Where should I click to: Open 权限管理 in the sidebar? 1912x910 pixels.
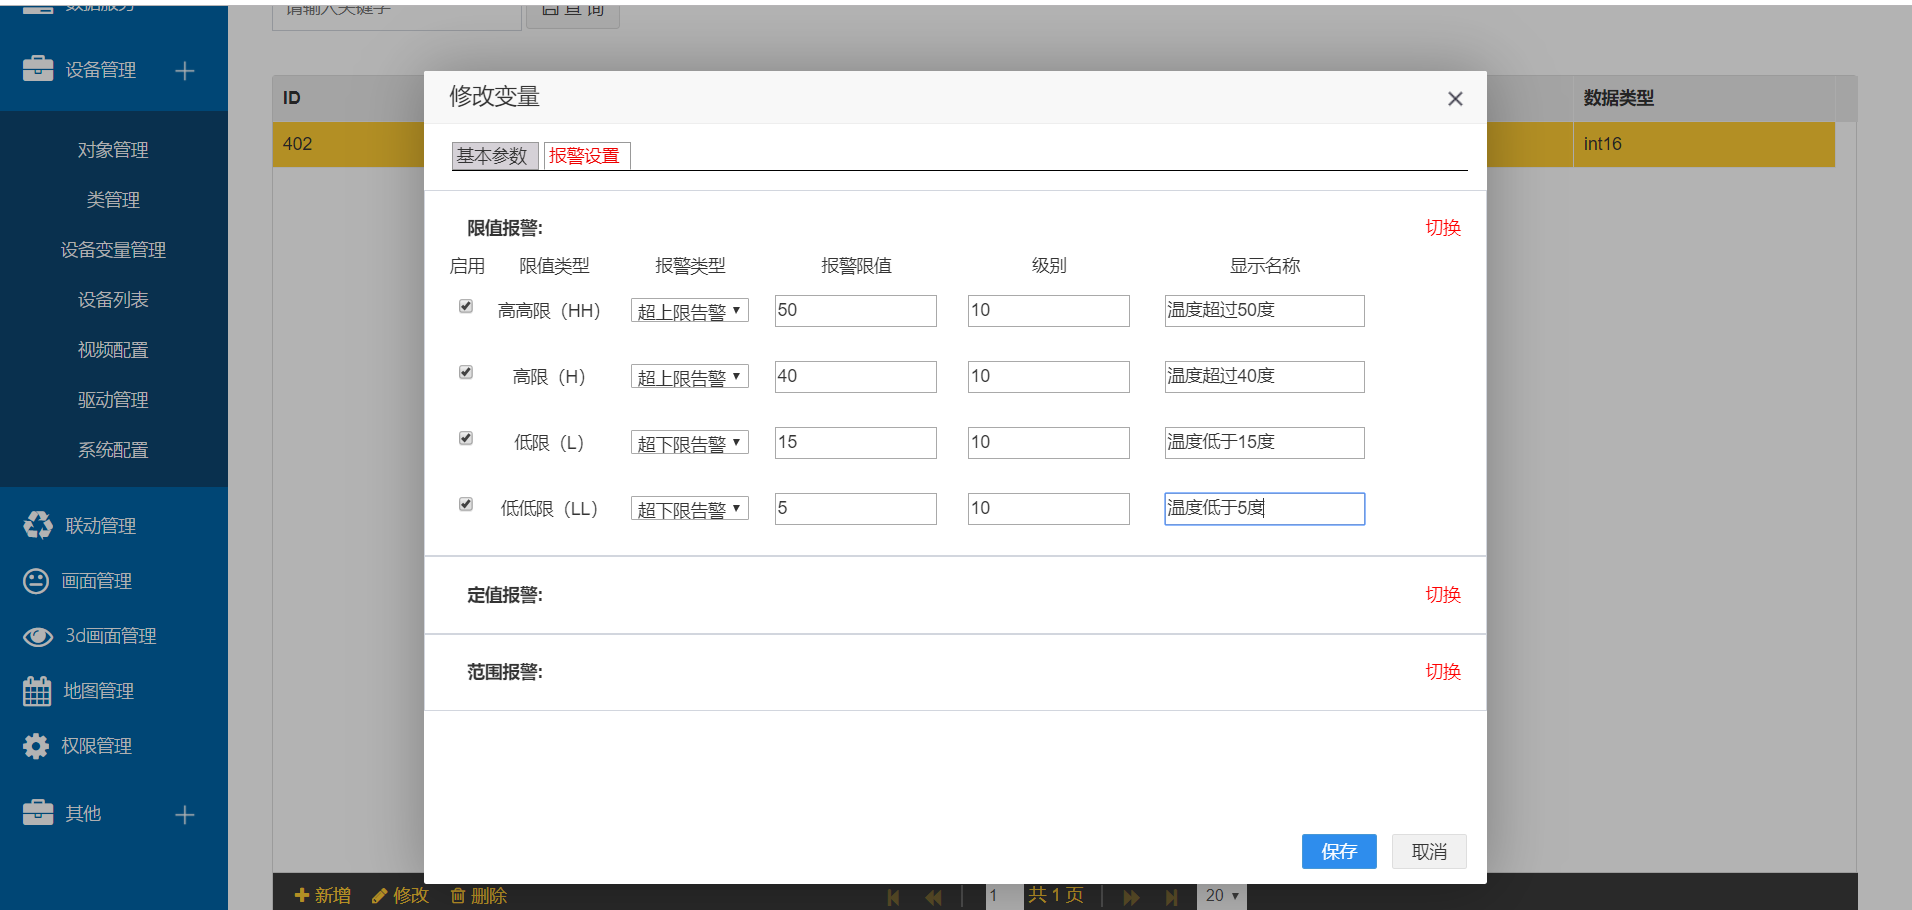[x=97, y=746]
